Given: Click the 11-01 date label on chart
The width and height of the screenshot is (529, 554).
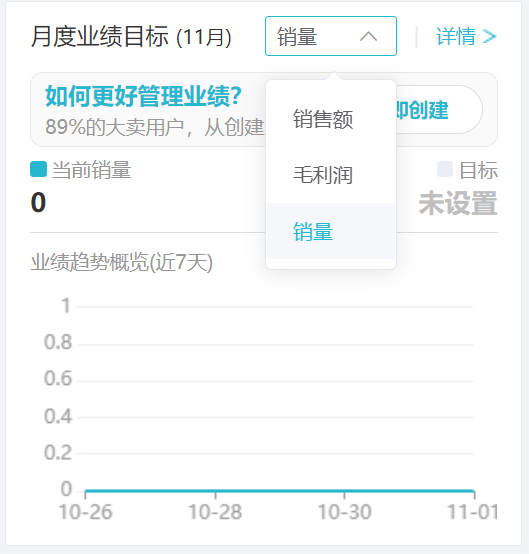Looking at the screenshot, I should pyautogui.click(x=472, y=512).
